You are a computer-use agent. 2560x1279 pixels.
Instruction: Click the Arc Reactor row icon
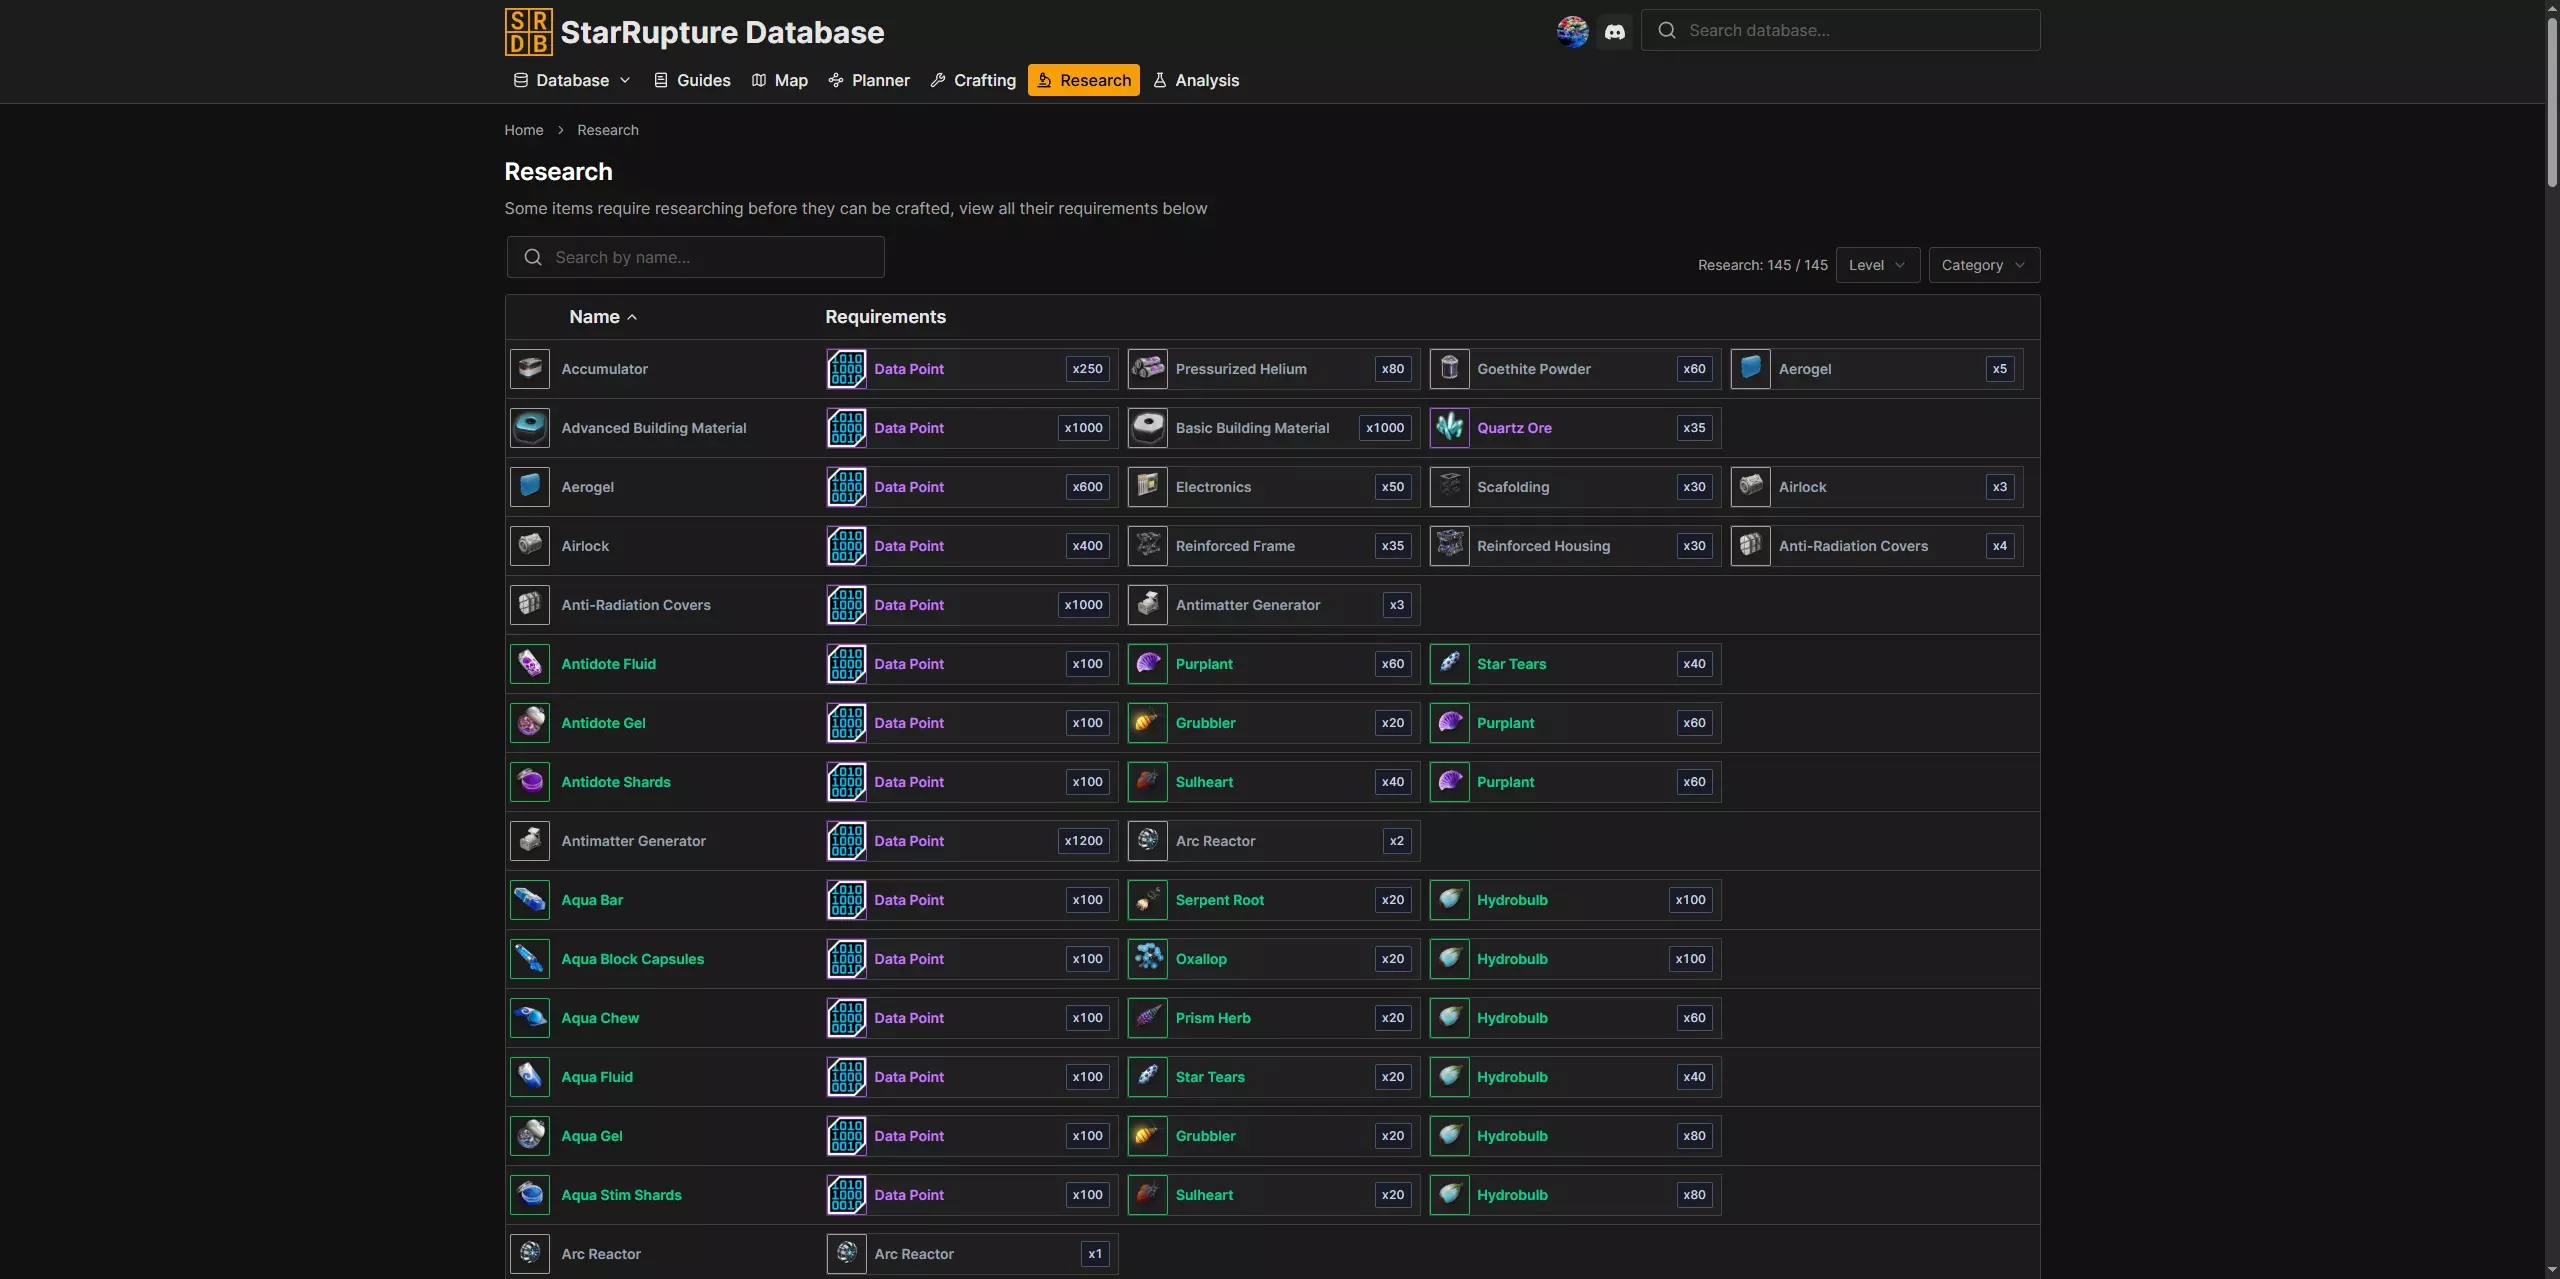tap(530, 1254)
